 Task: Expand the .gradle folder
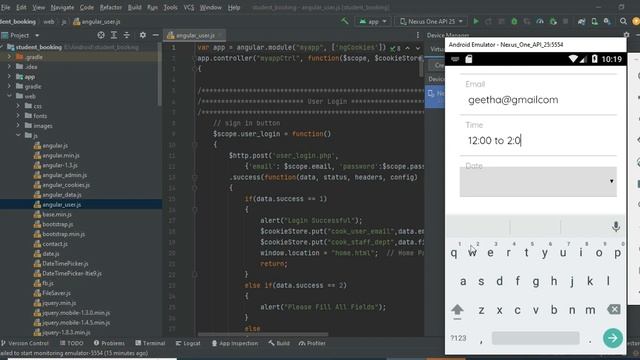tap(9, 57)
